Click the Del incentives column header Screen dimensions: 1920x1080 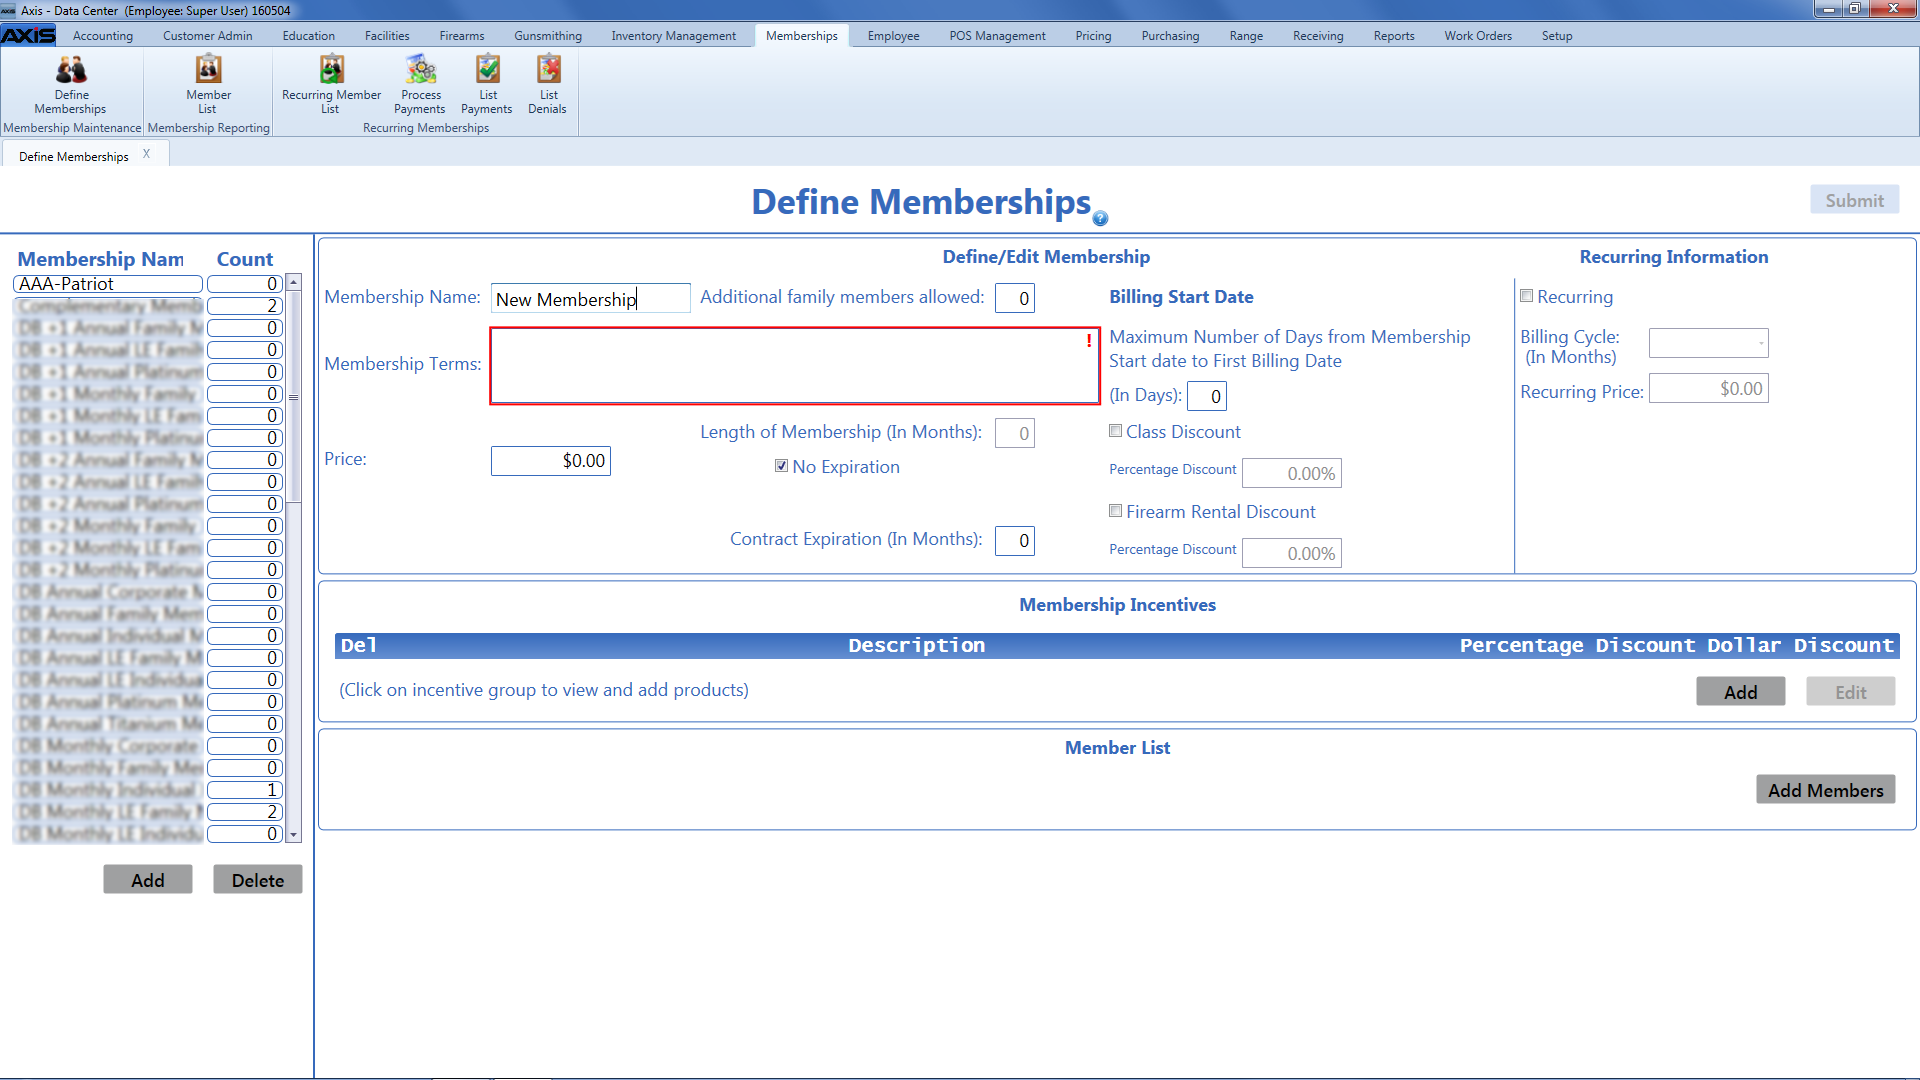[x=358, y=645]
